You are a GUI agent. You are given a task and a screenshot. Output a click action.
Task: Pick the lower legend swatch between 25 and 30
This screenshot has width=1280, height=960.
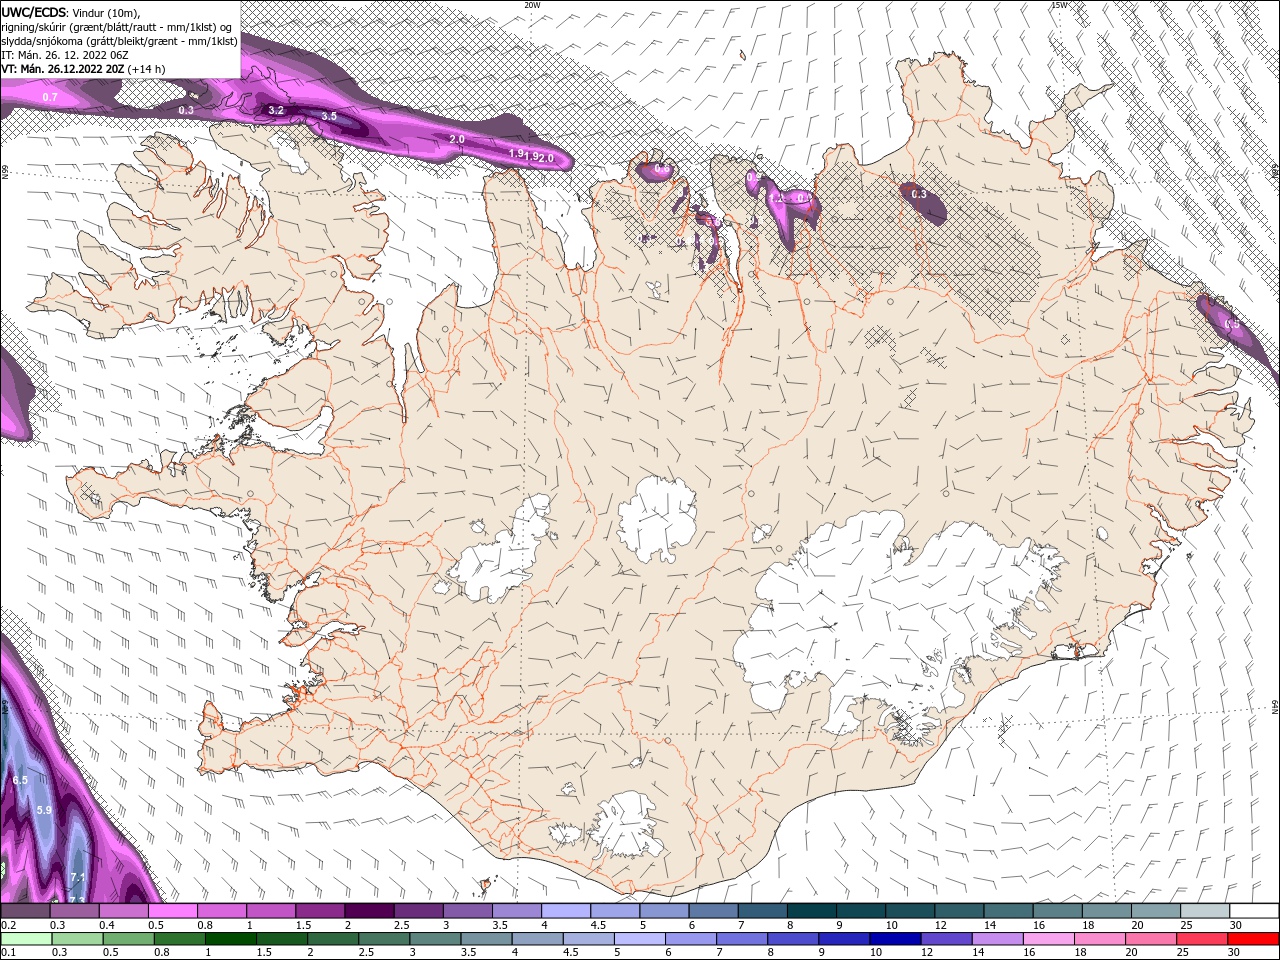tap(1200, 937)
